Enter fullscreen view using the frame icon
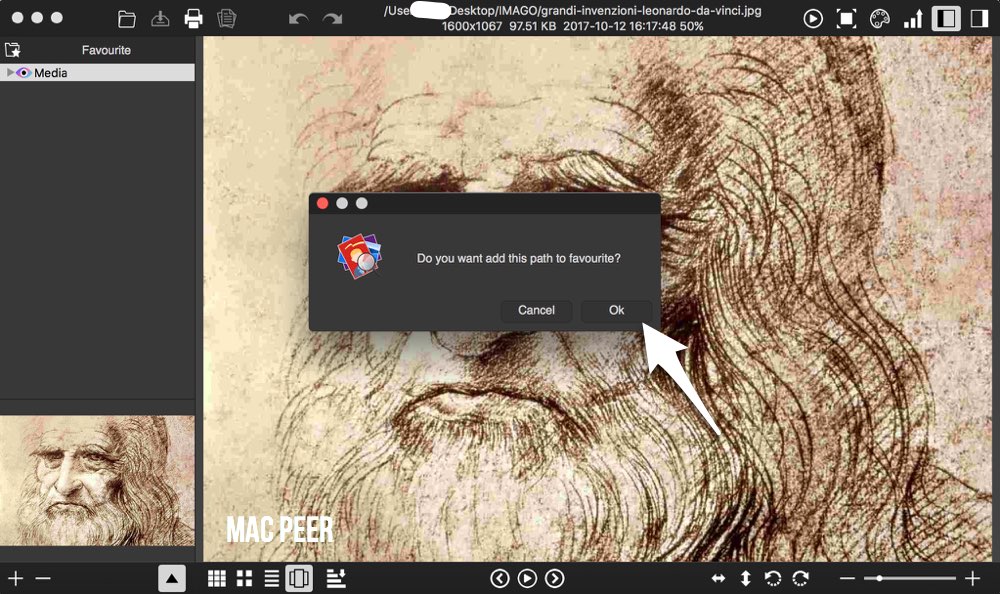The width and height of the screenshot is (1000, 594). click(846, 18)
